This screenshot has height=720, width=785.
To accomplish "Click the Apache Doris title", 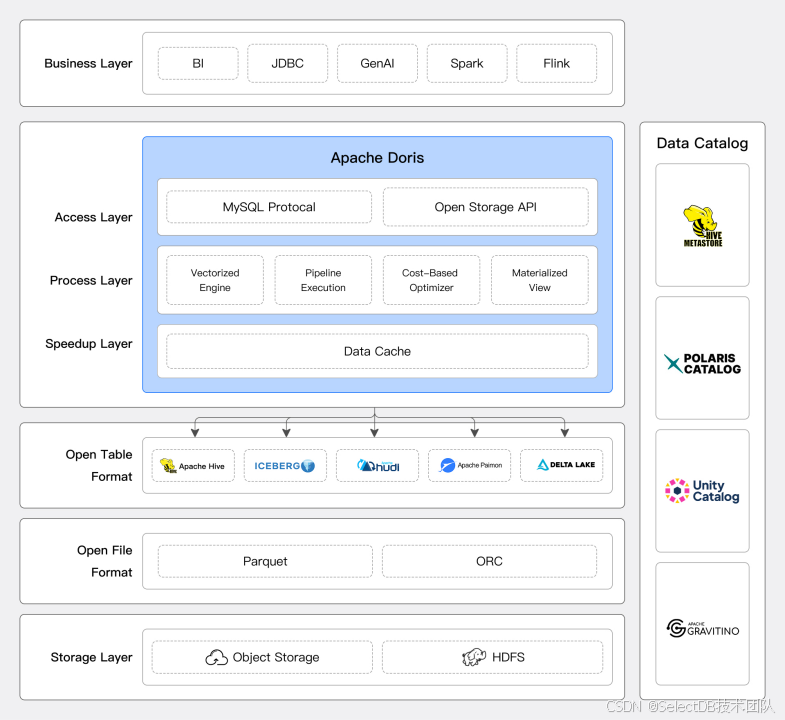I will (377, 158).
